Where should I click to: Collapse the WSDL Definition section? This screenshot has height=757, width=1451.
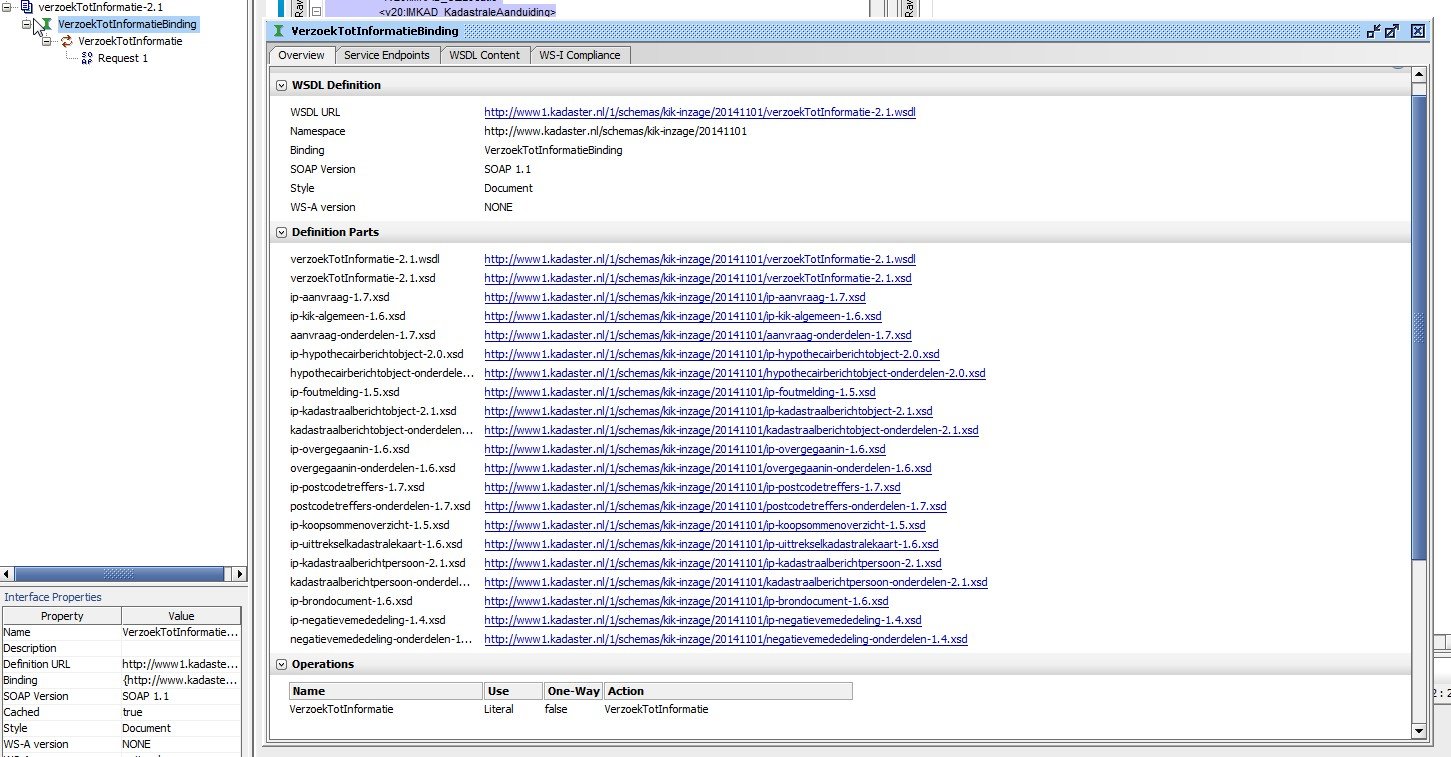[x=281, y=85]
